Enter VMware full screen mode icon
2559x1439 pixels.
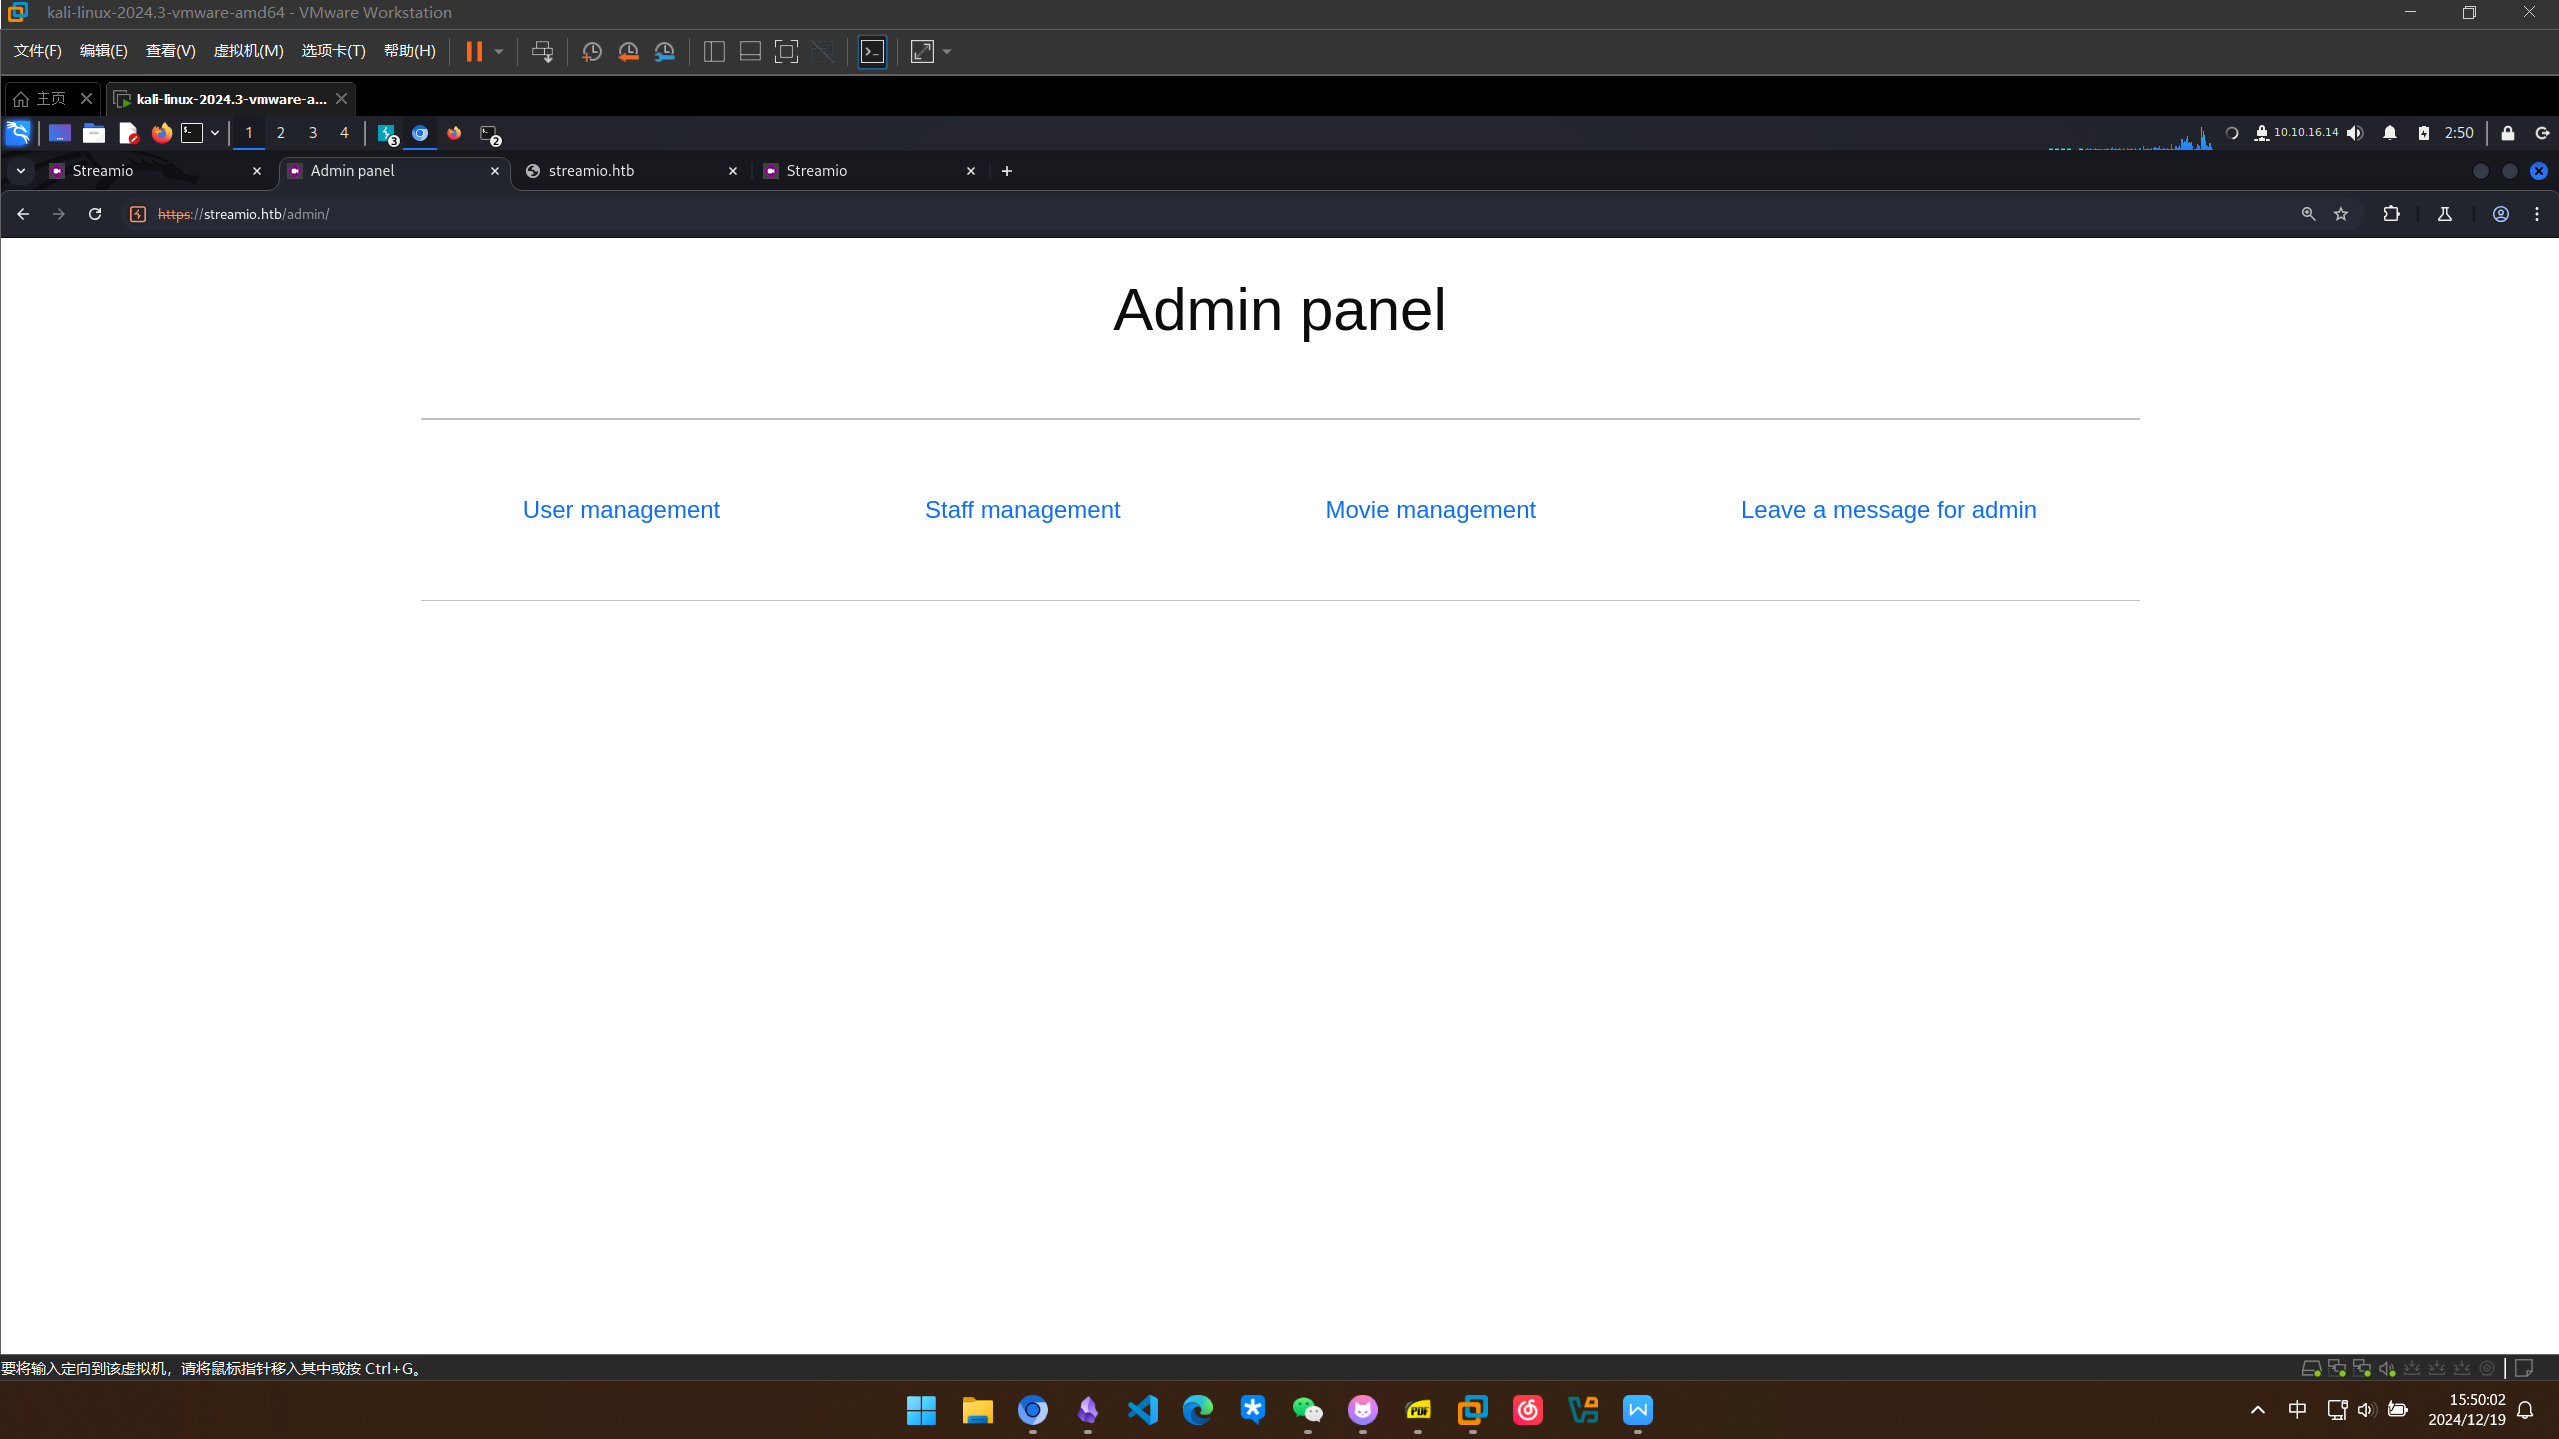786,52
